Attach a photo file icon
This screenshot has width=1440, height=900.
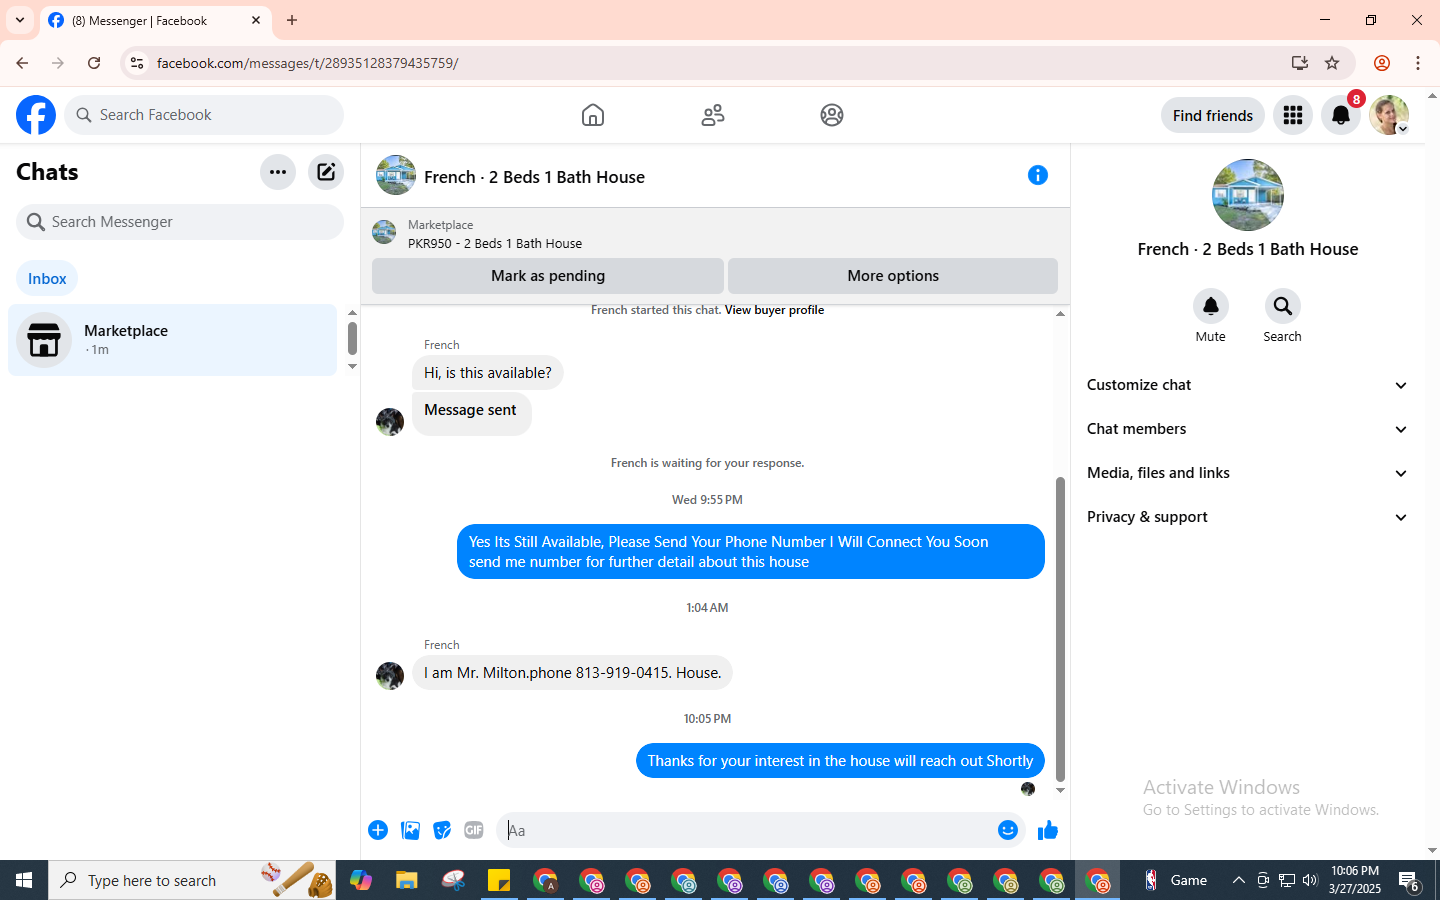click(x=410, y=830)
